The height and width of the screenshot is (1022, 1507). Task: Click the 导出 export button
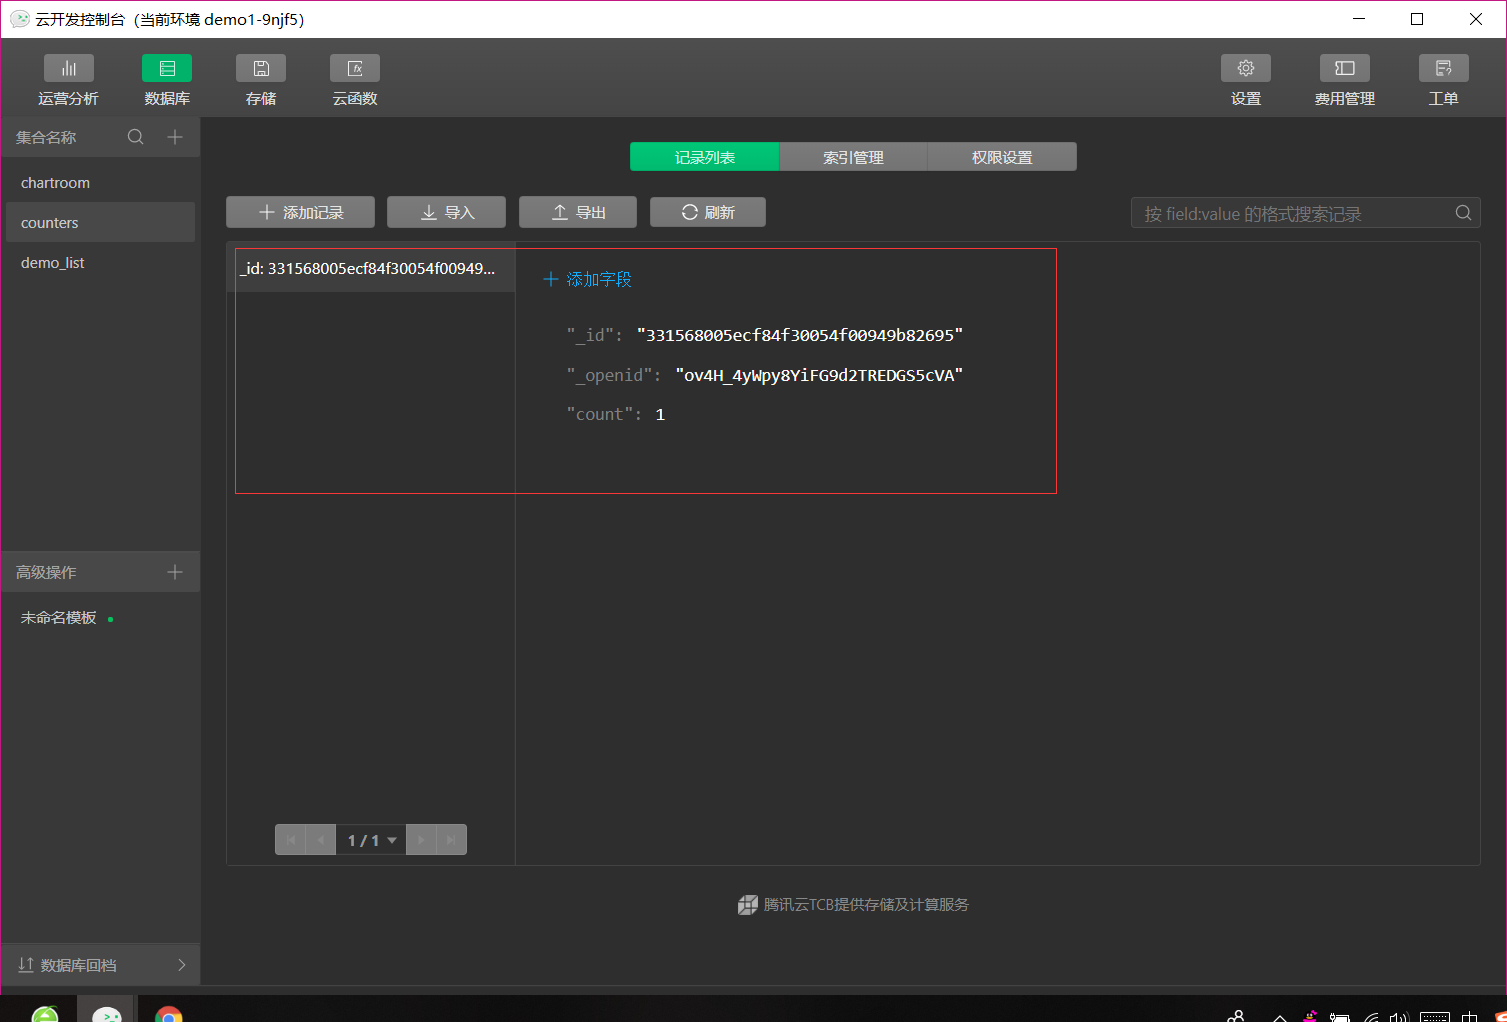(x=578, y=212)
